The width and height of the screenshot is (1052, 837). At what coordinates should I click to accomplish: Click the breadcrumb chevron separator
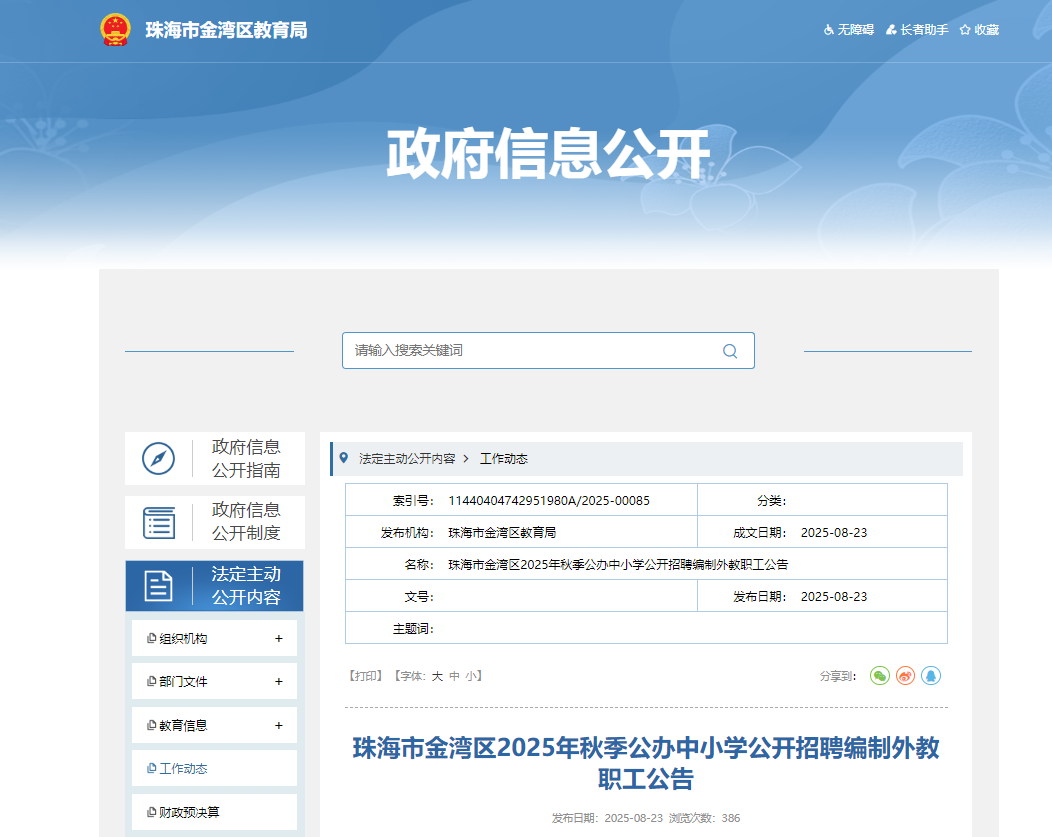click(466, 459)
